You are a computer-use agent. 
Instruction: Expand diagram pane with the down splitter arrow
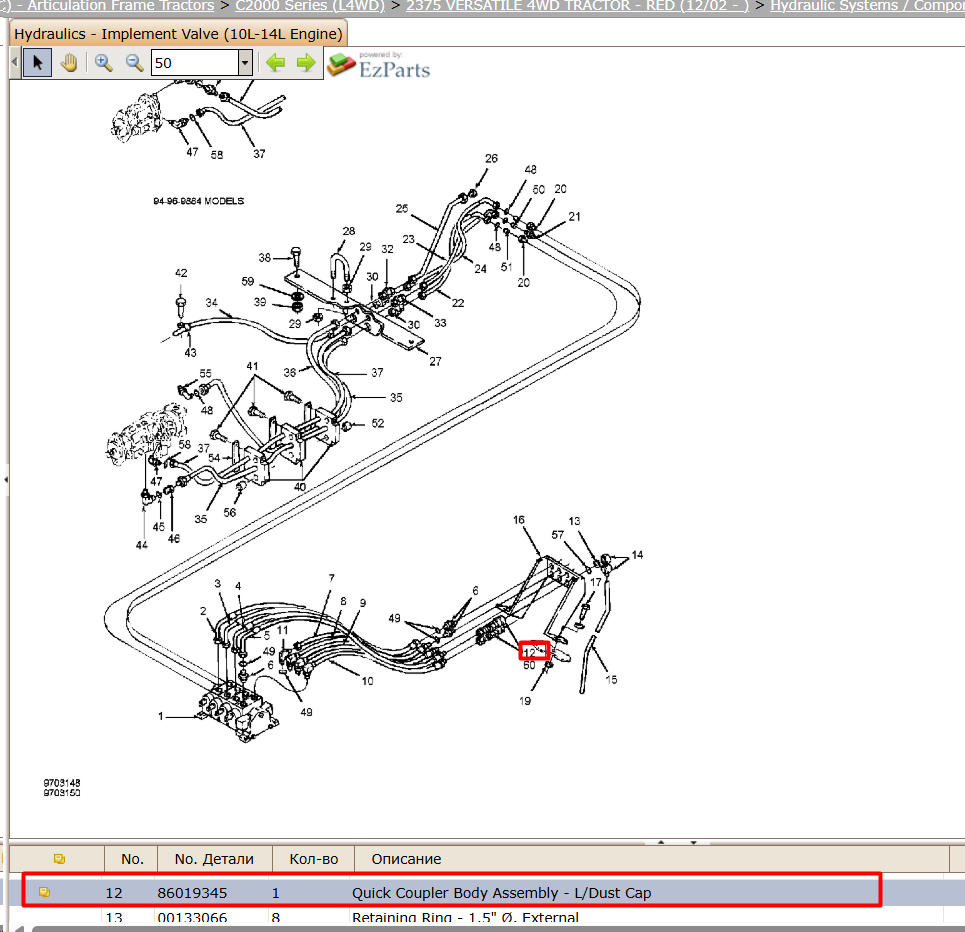694,842
